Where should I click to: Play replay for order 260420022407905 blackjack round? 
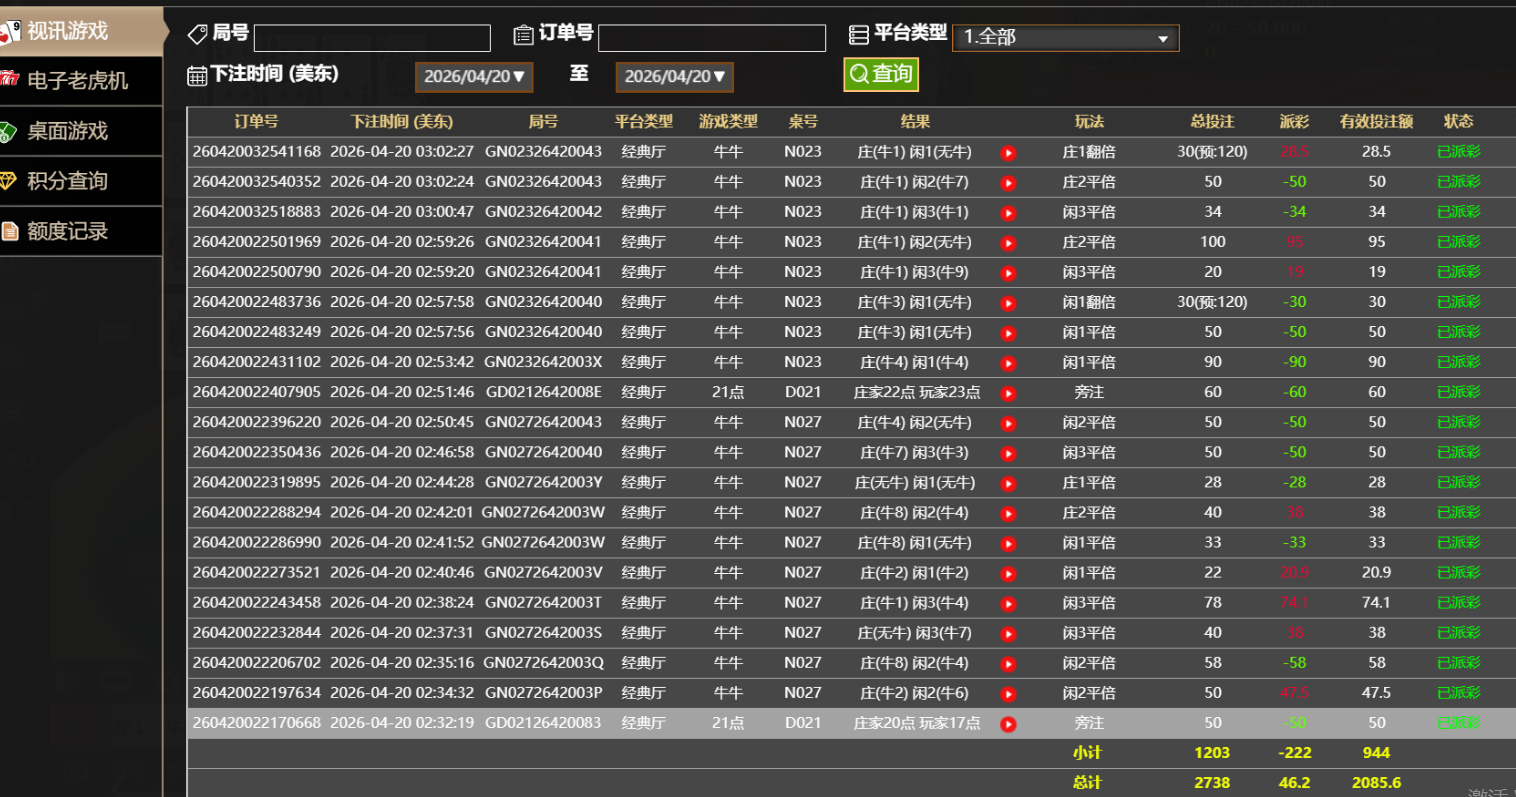pyautogui.click(x=1008, y=394)
